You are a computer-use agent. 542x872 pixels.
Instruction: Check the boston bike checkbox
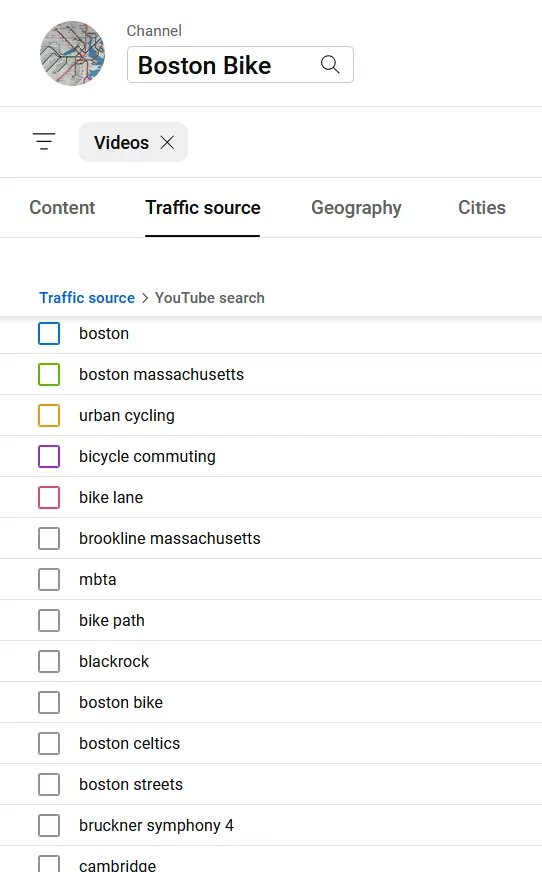tap(49, 702)
